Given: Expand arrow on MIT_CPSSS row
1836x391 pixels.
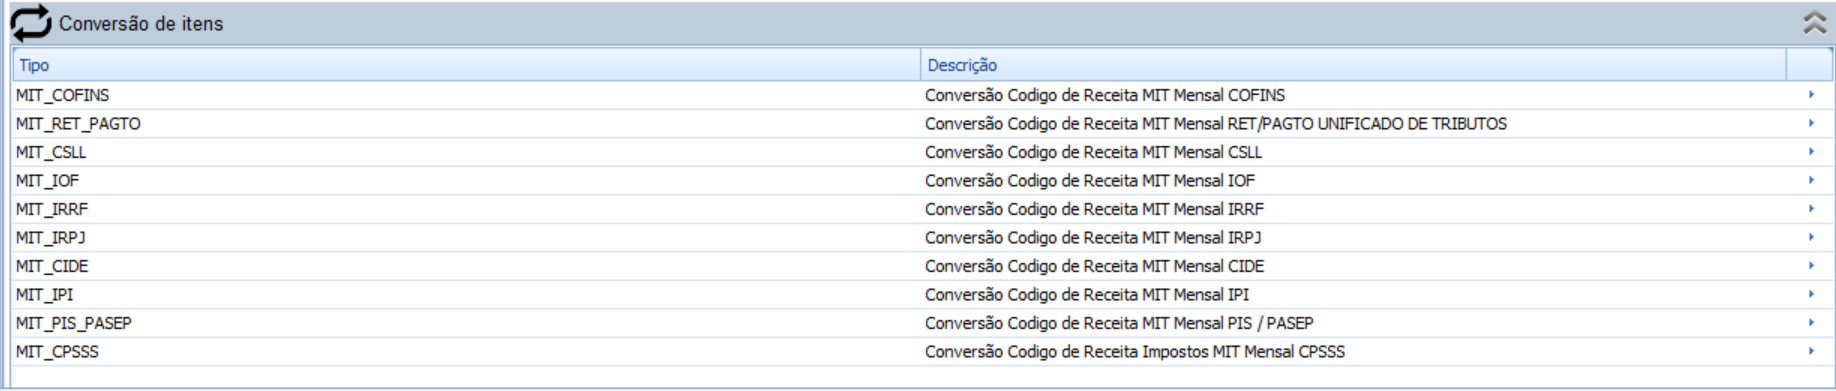Looking at the screenshot, I should click(x=1810, y=351).
